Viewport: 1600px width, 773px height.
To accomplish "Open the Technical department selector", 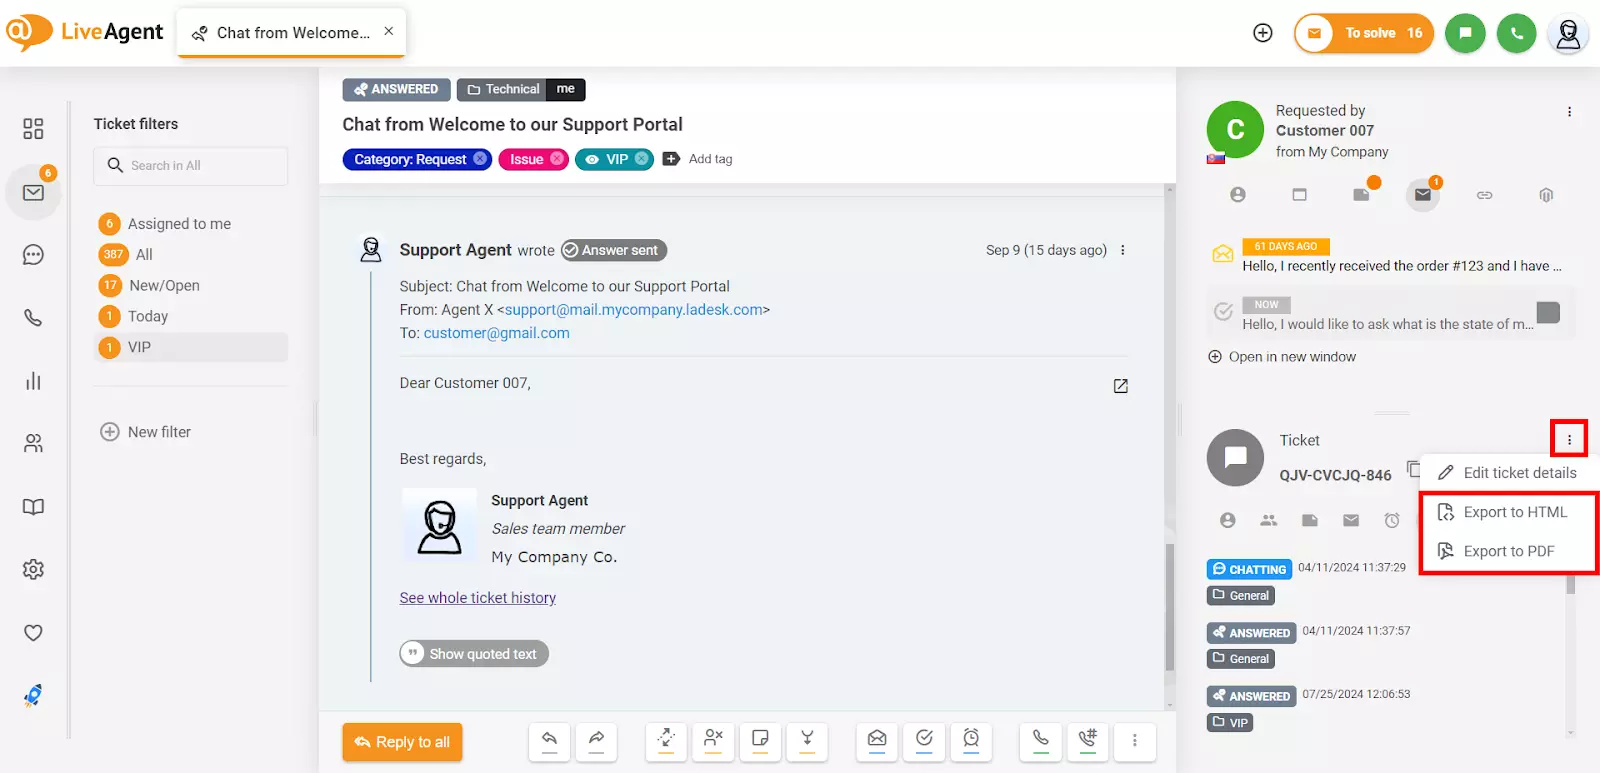I will point(503,89).
